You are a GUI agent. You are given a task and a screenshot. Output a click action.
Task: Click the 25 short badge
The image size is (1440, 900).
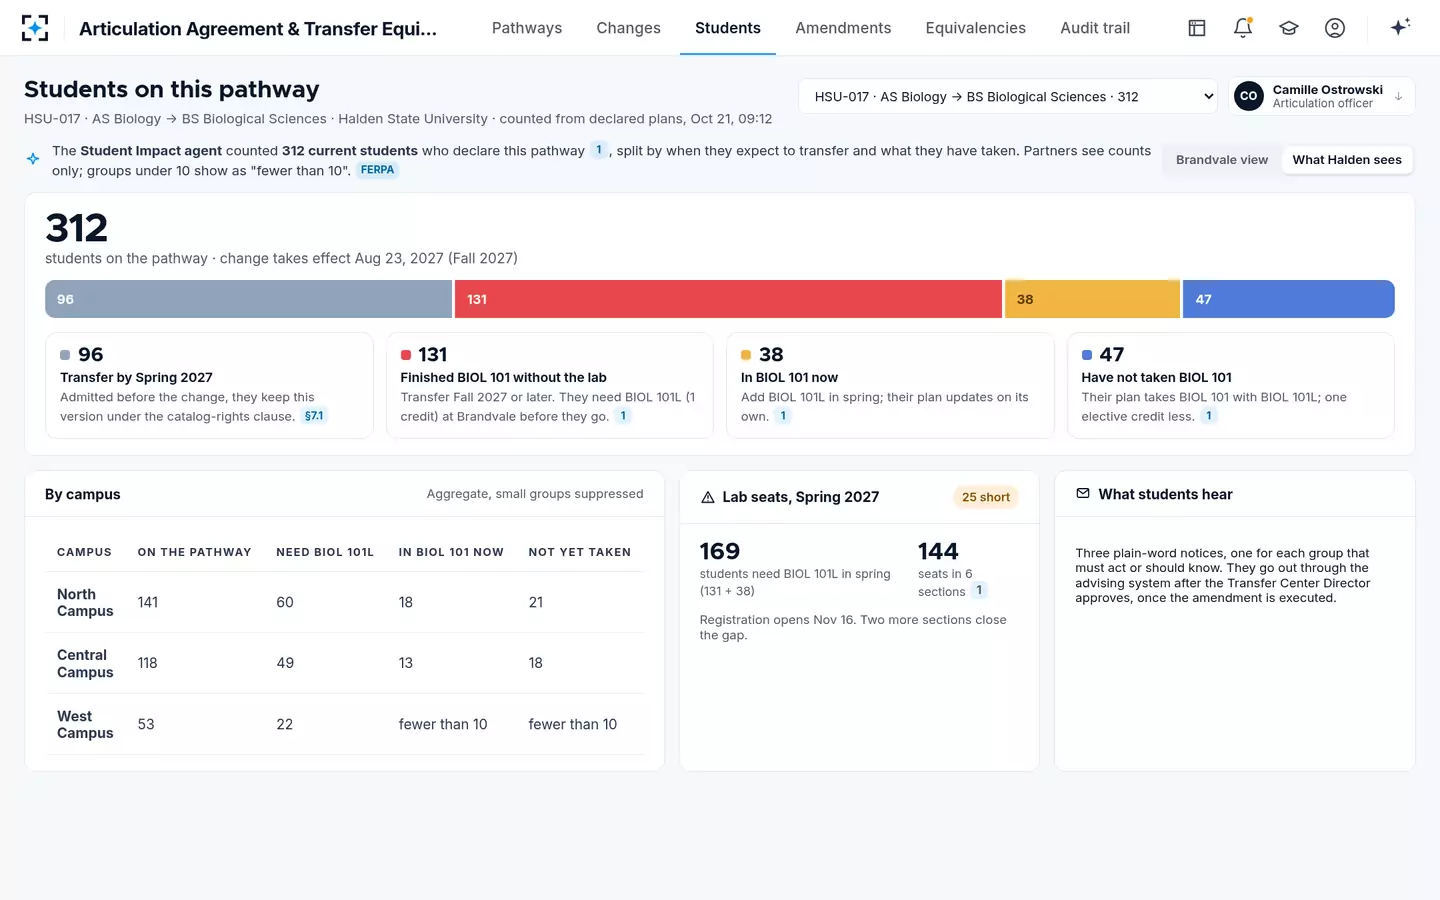tap(985, 497)
